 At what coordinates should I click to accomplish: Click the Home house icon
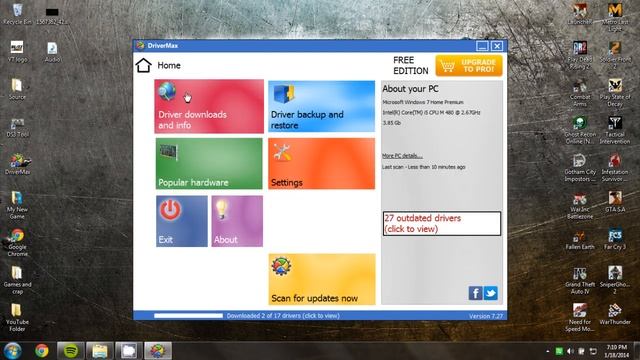click(144, 65)
